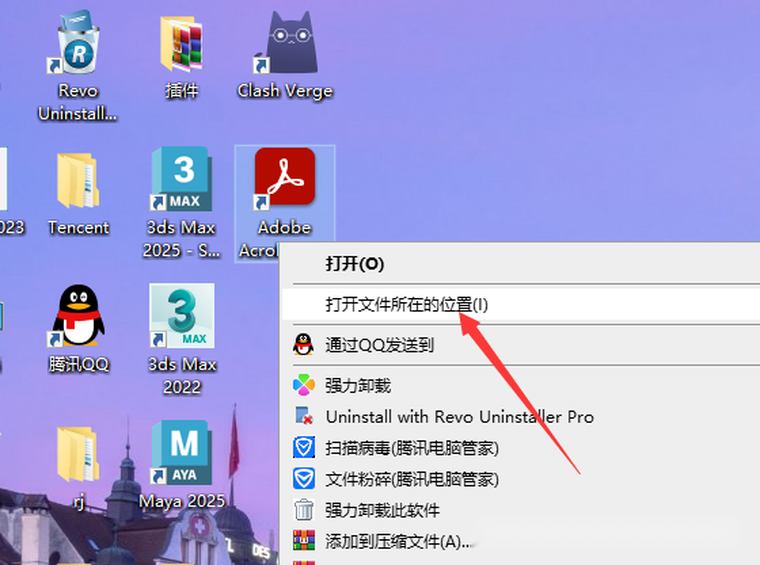
Task: Choose 文件粉碎(腾讯电脑管家) menu entry
Action: point(411,479)
